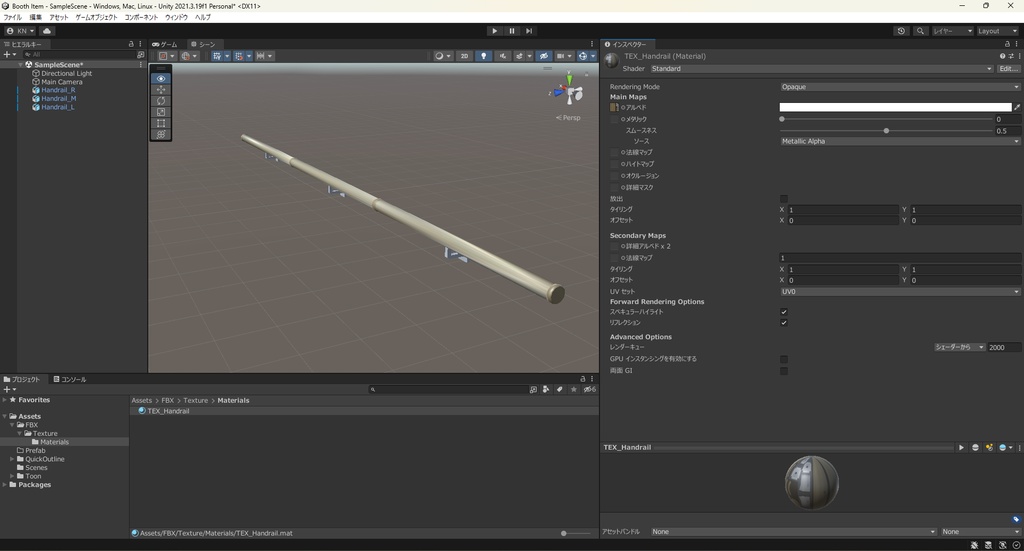Click the render queue value field 2000
The image size is (1024, 551).
pos(1004,347)
